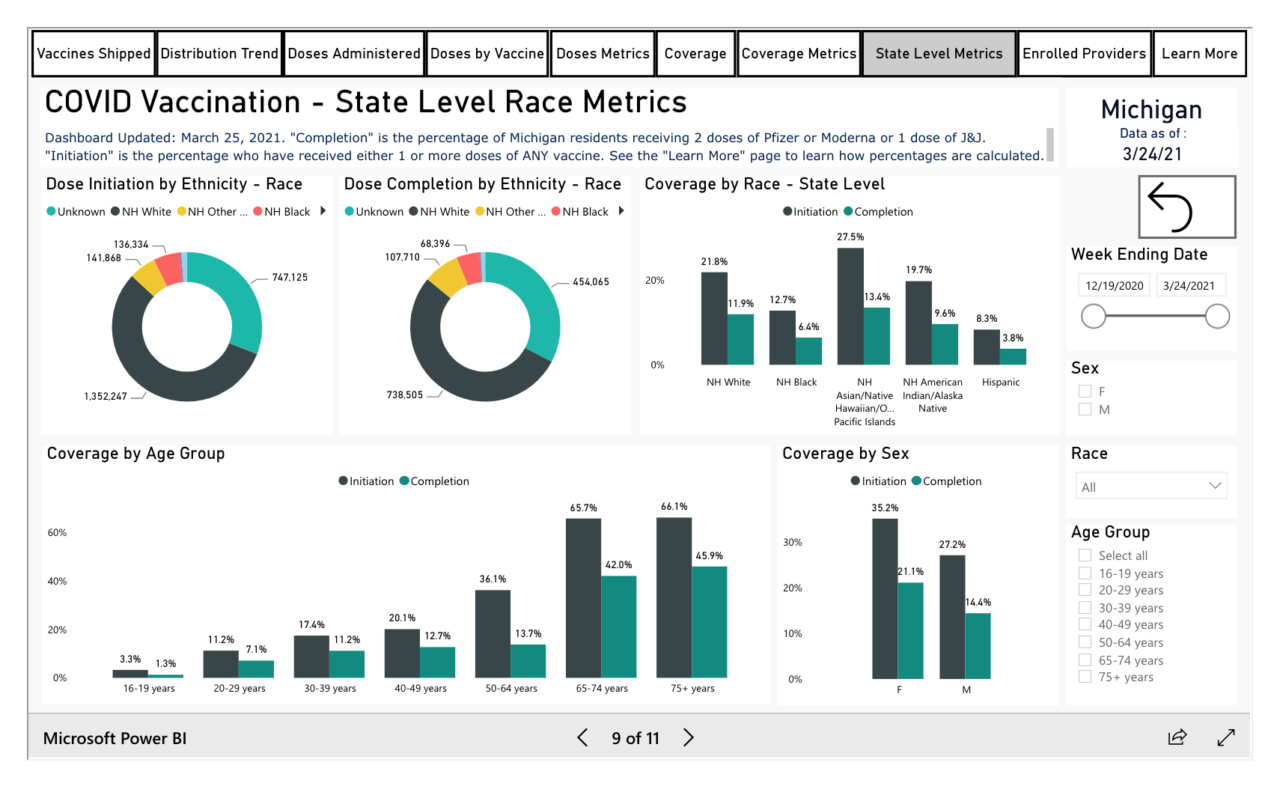The image size is (1280, 786).
Task: Expand the Dose Completion chart legend arrow
Action: click(x=619, y=211)
